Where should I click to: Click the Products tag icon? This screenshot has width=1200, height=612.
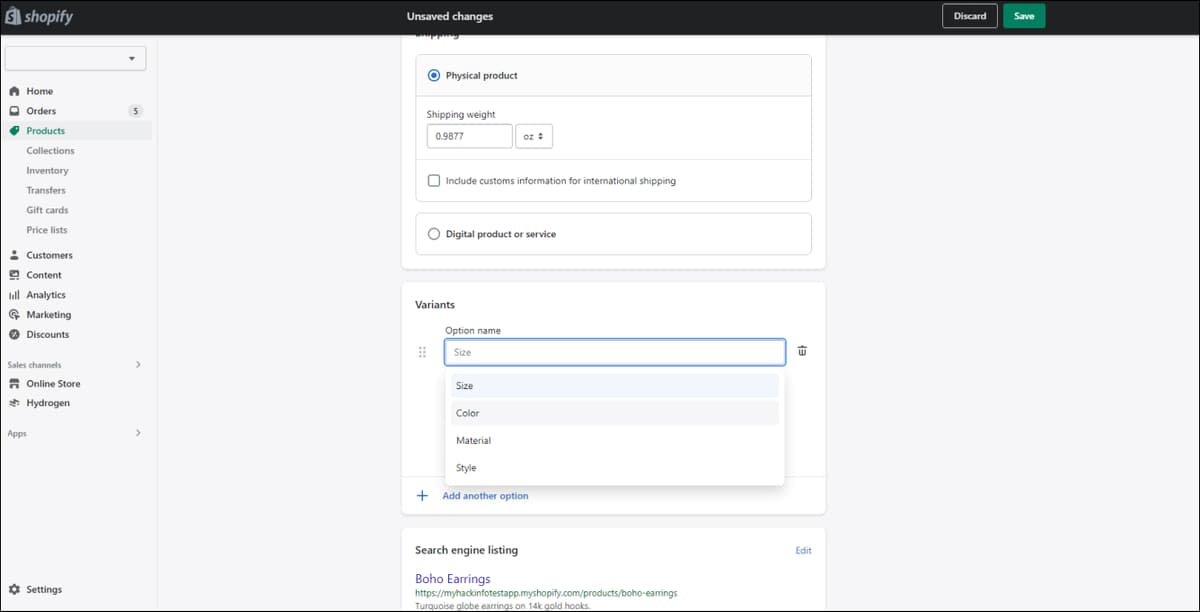point(14,131)
